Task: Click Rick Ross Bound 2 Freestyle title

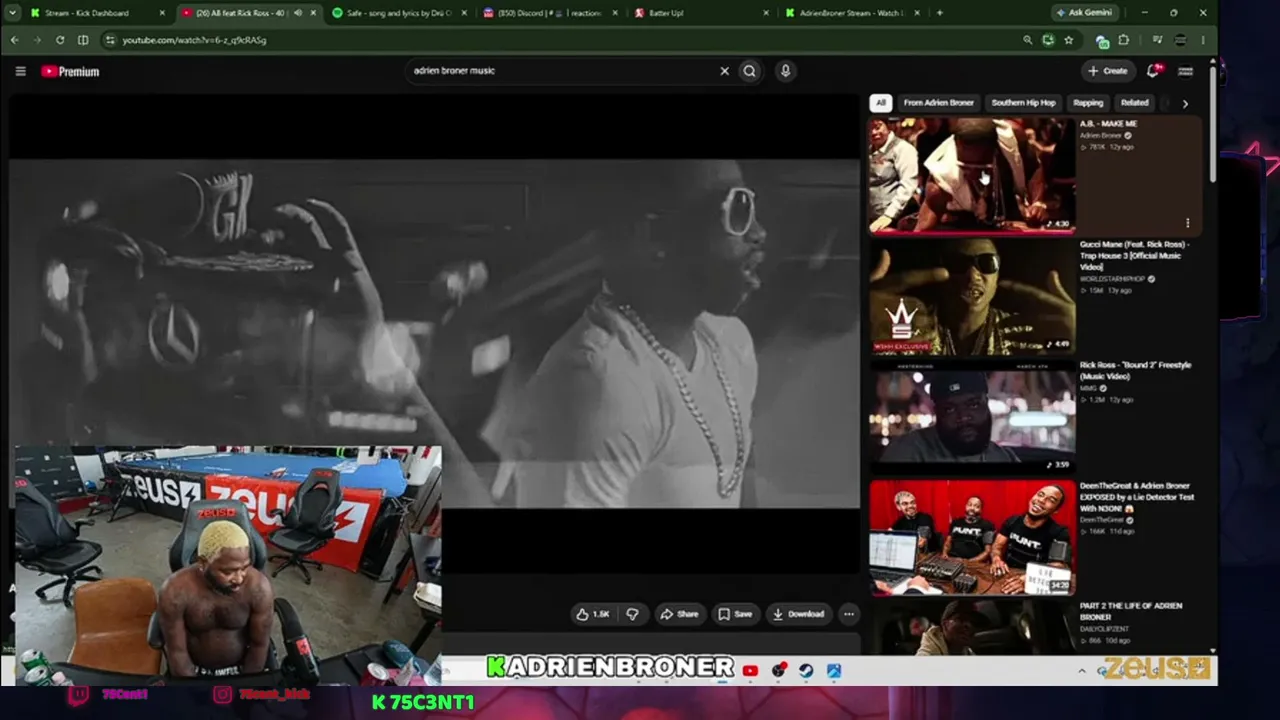Action: click(1135, 370)
